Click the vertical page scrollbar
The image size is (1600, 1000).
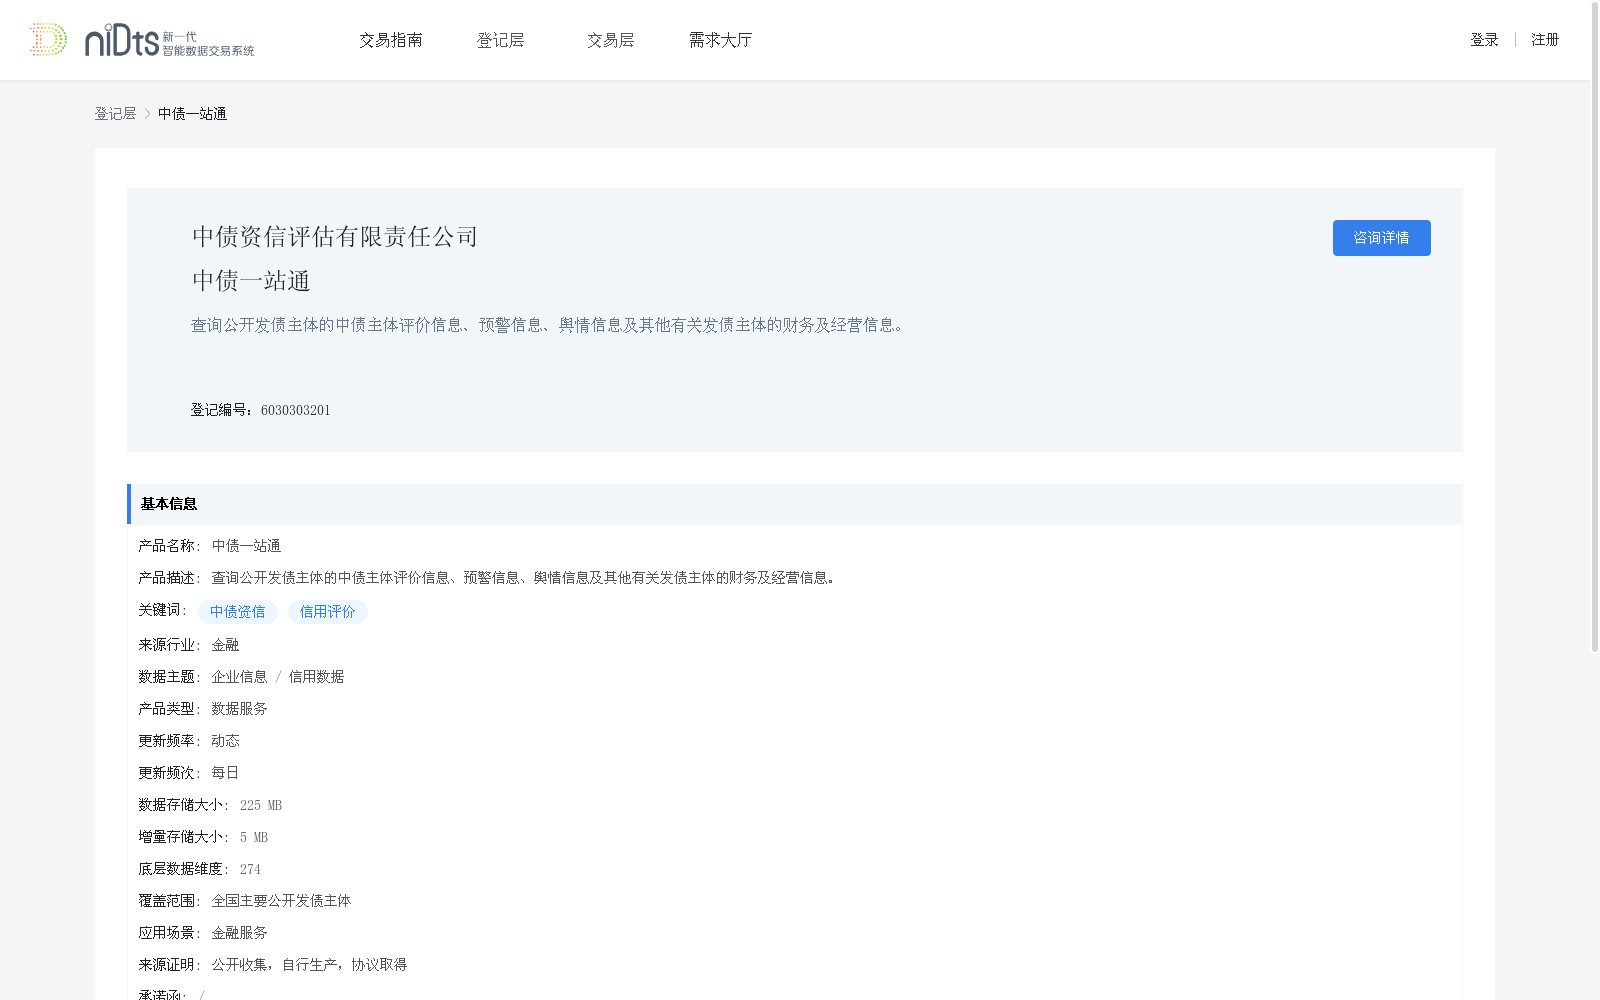[x=1595, y=327]
